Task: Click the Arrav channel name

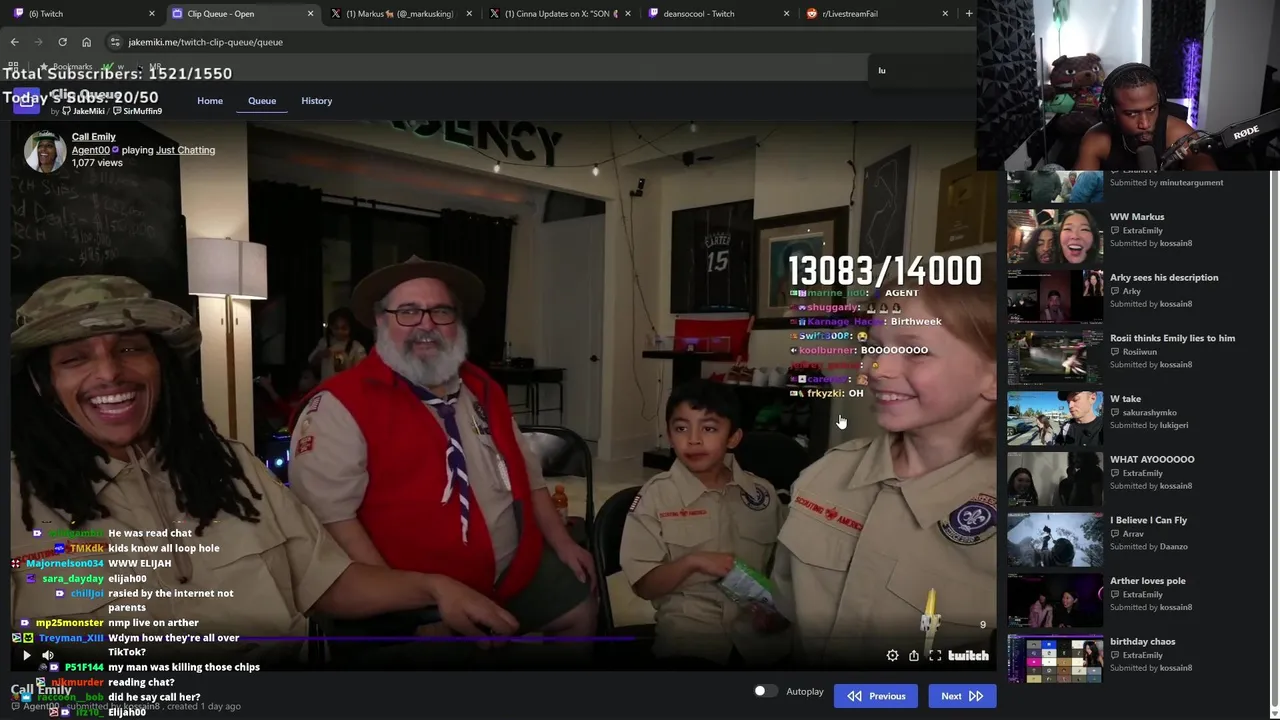Action: 1133,534
